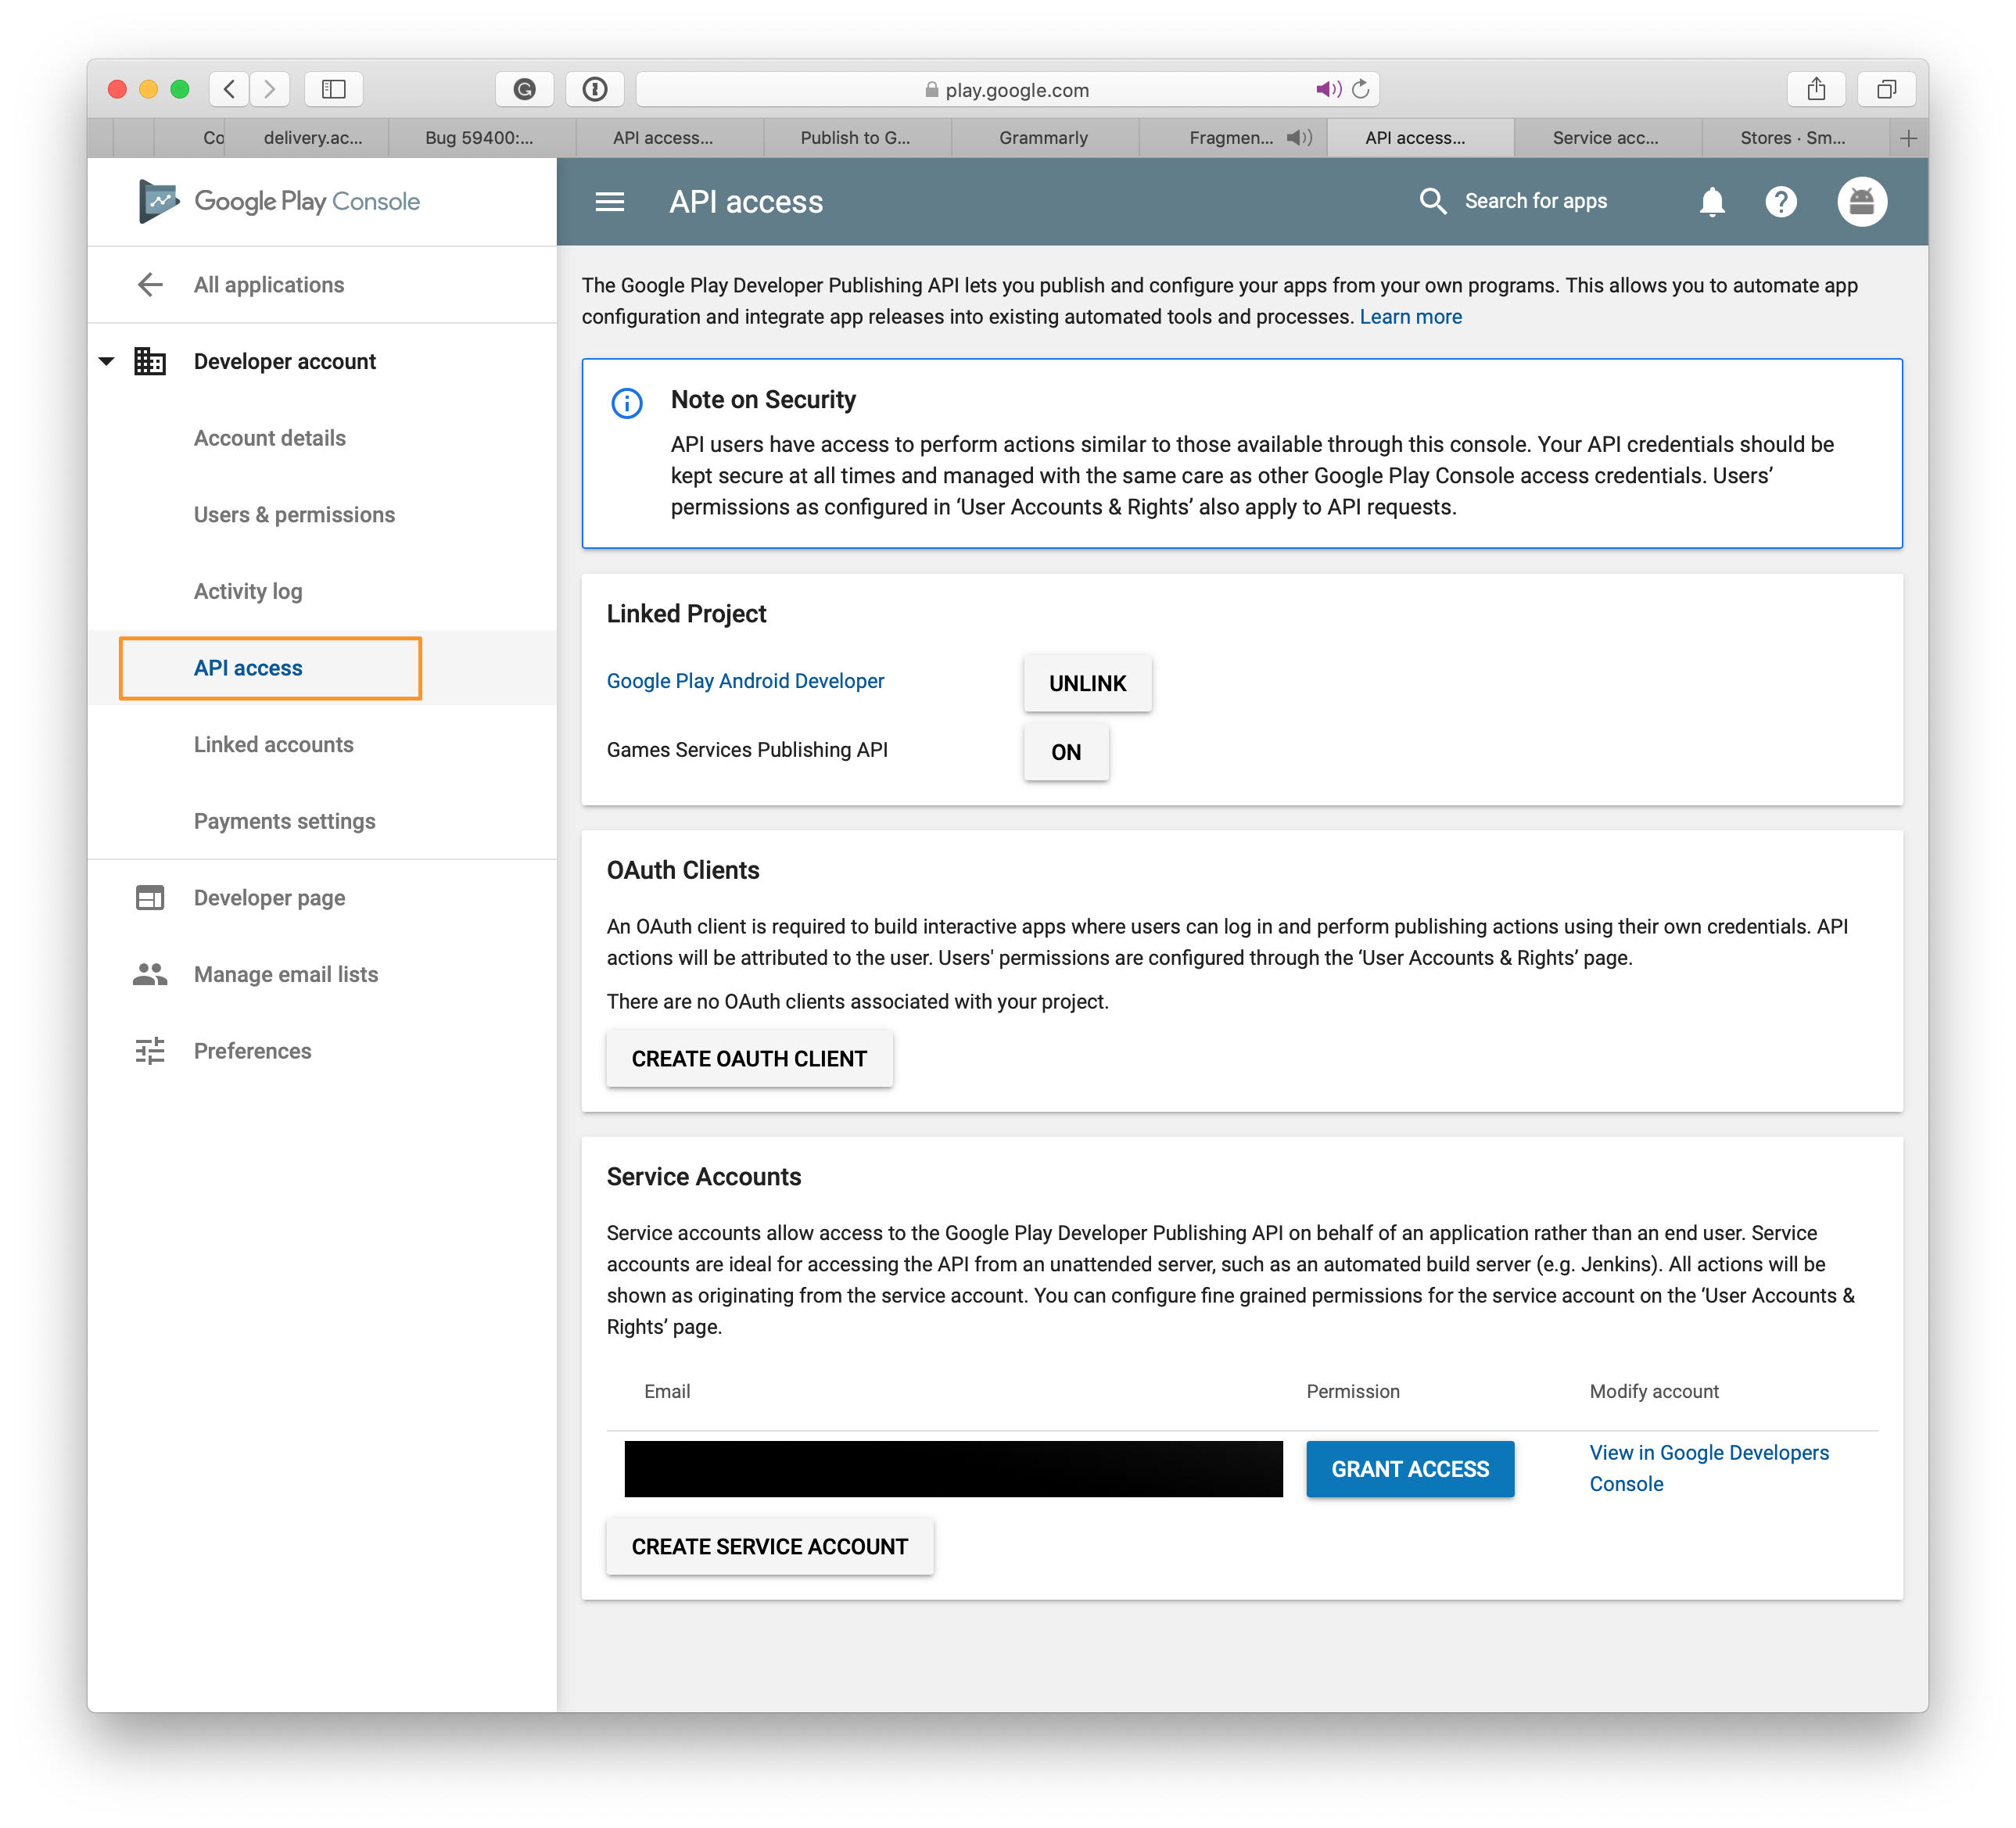Click the Developer account grid icon
This screenshot has height=1828, width=2016.
(151, 362)
